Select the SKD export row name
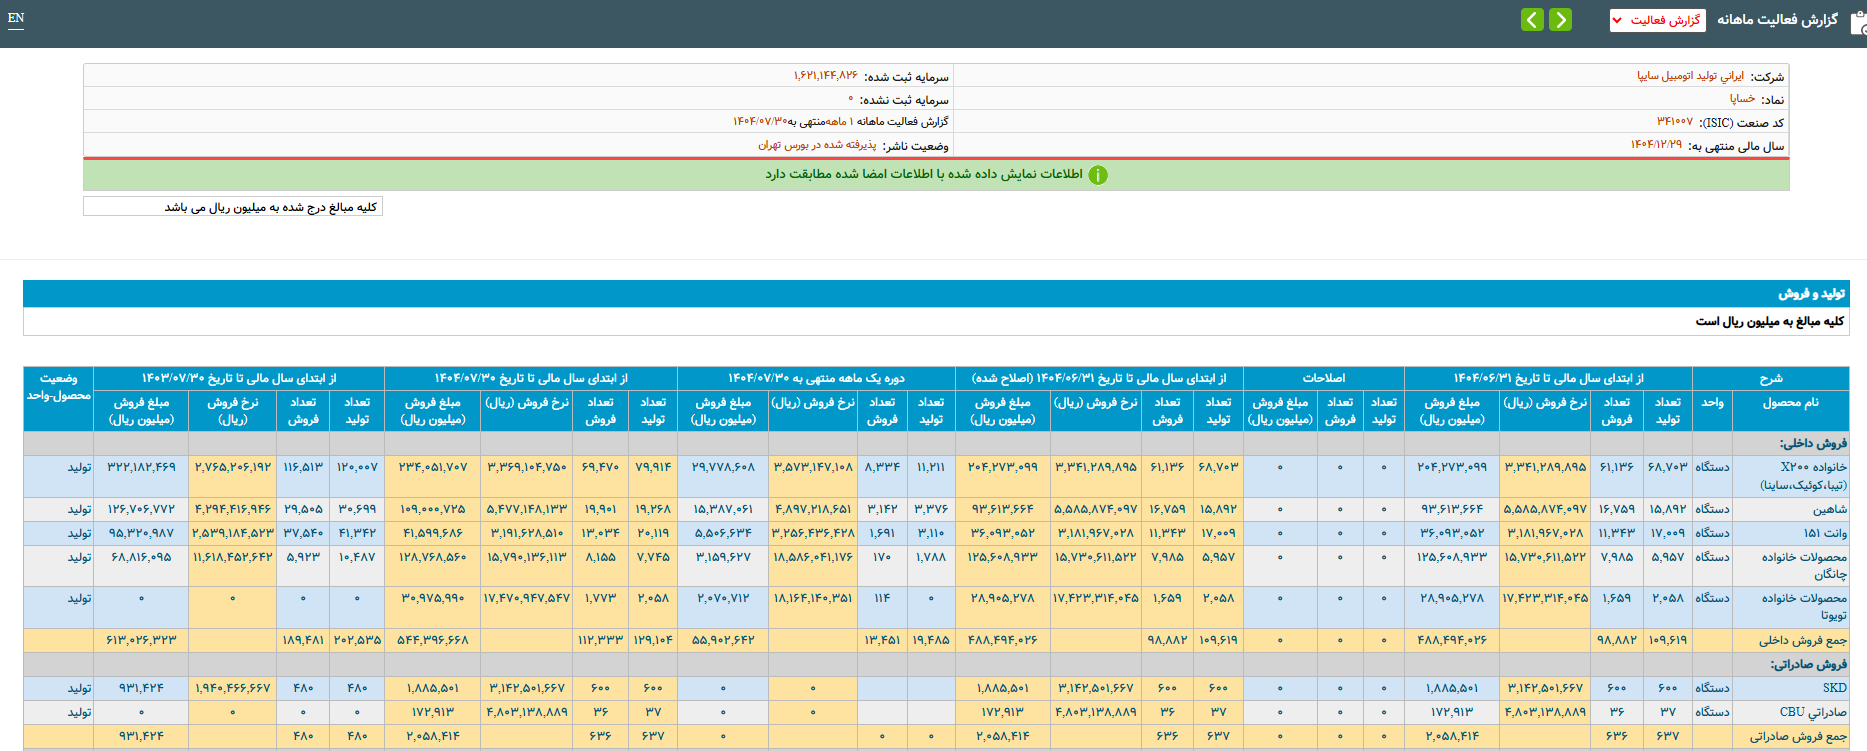 click(1834, 688)
